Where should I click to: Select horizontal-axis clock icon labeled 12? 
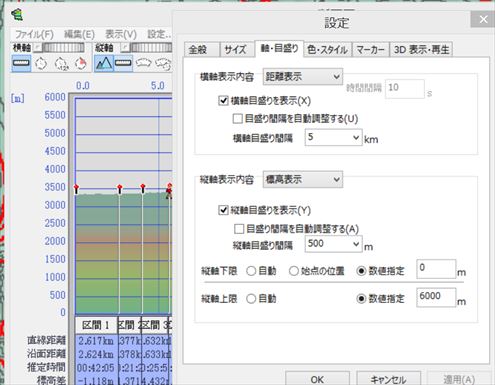tap(61, 63)
